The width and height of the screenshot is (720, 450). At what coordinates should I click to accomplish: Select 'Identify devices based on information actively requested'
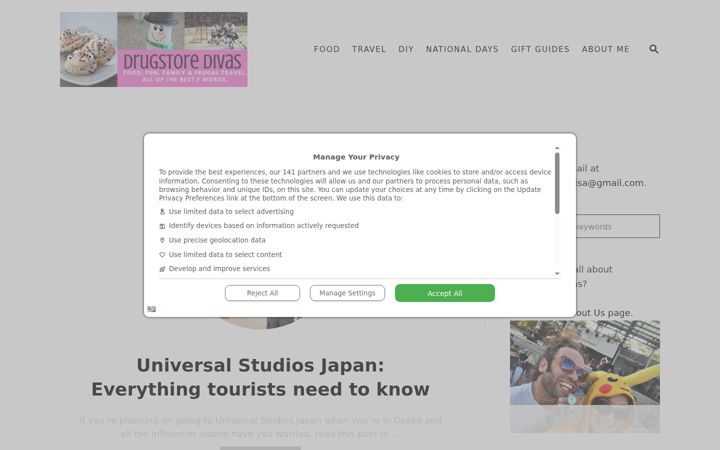[264, 226]
